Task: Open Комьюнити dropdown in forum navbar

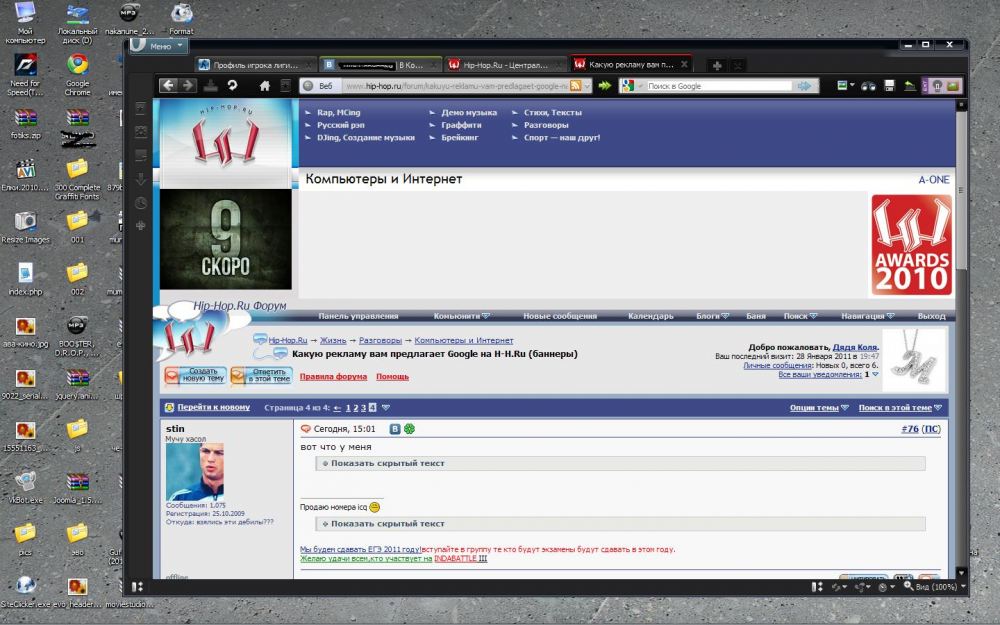Action: [462, 316]
